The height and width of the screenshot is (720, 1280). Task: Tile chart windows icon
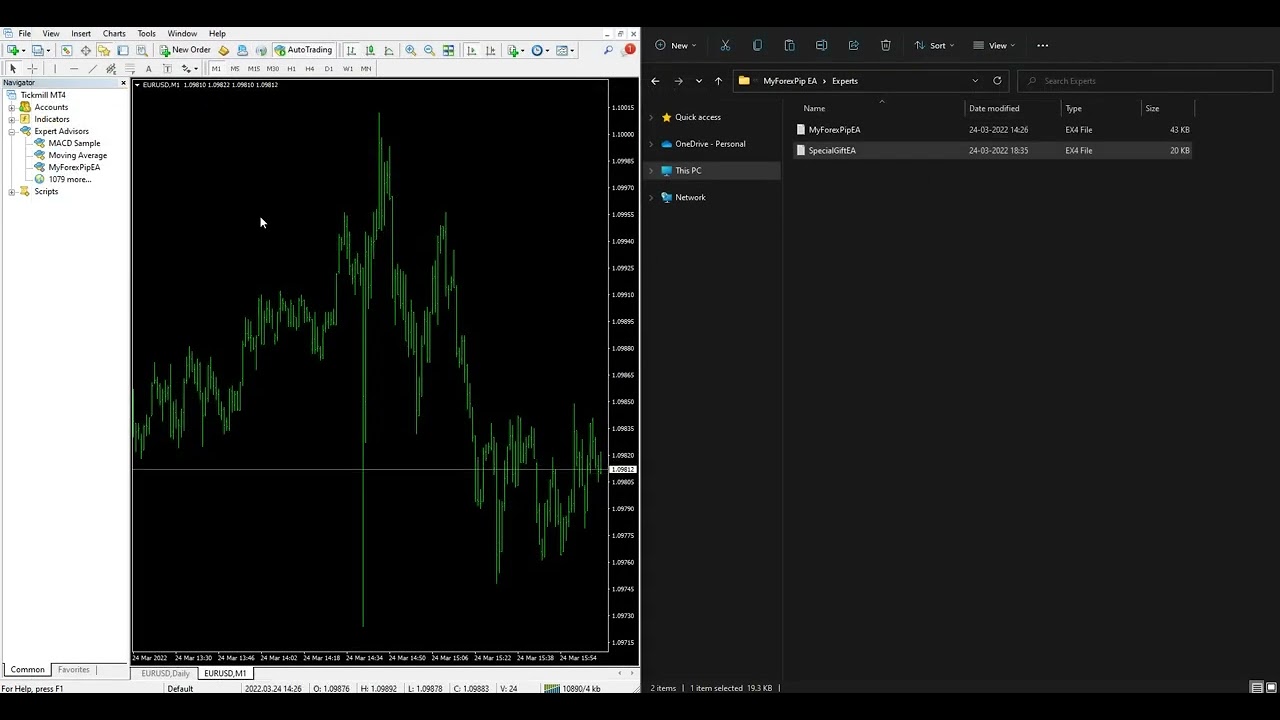[448, 50]
